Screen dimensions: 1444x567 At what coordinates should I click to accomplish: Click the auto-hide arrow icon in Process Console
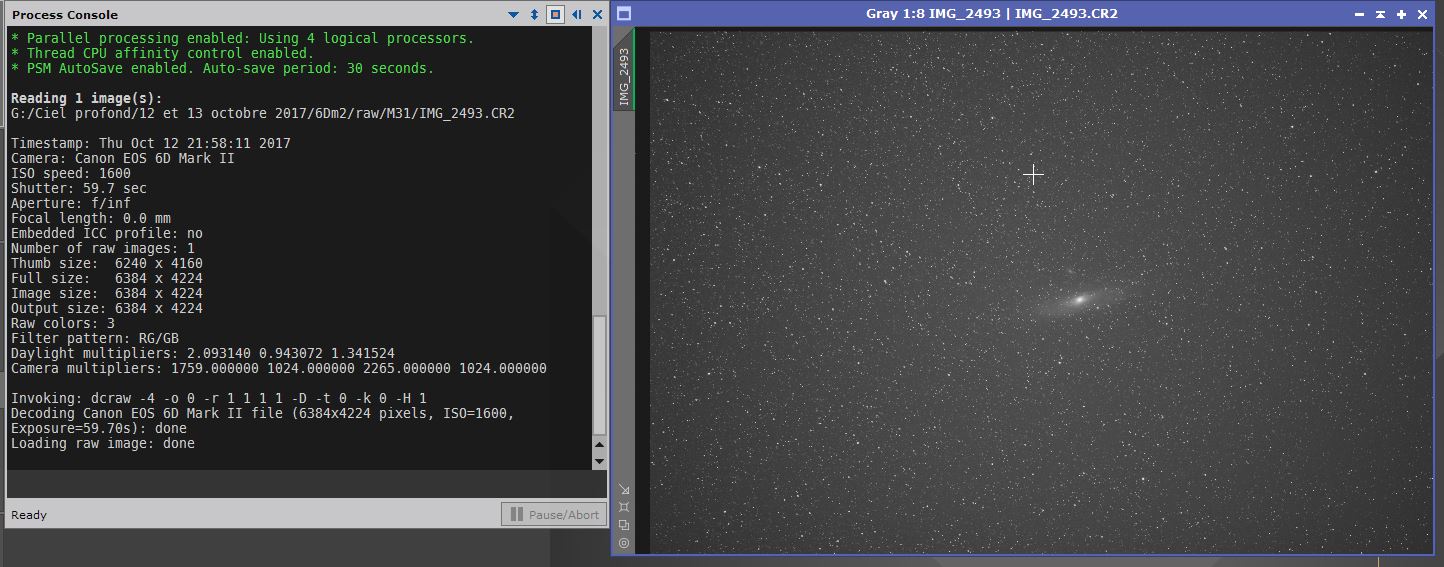[577, 15]
